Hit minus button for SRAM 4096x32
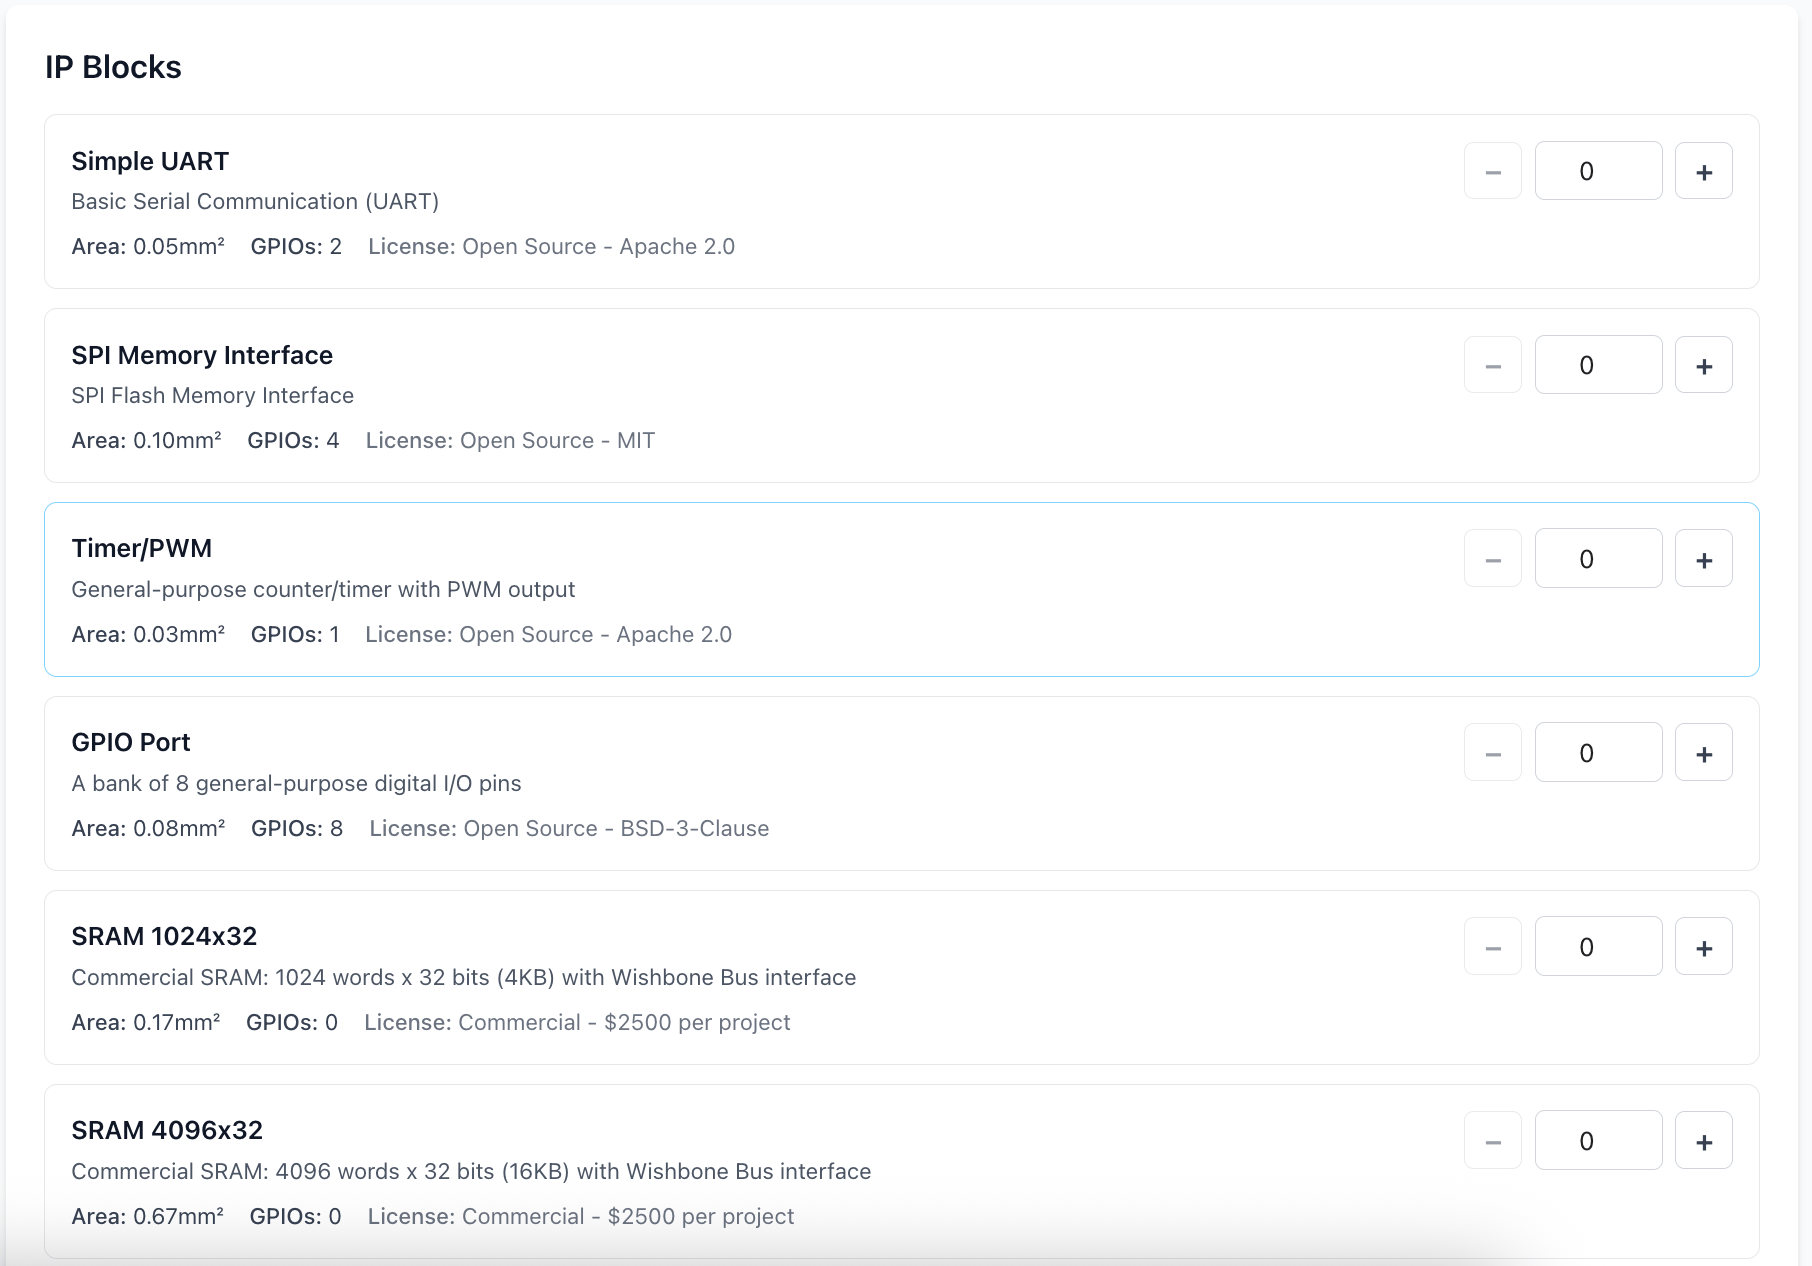This screenshot has height=1266, width=1812. (1492, 1142)
